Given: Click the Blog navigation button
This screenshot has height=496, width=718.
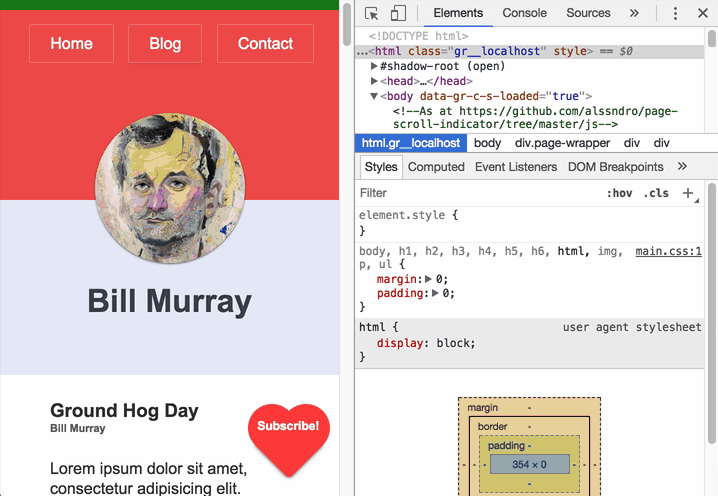Looking at the screenshot, I should pyautogui.click(x=165, y=44).
